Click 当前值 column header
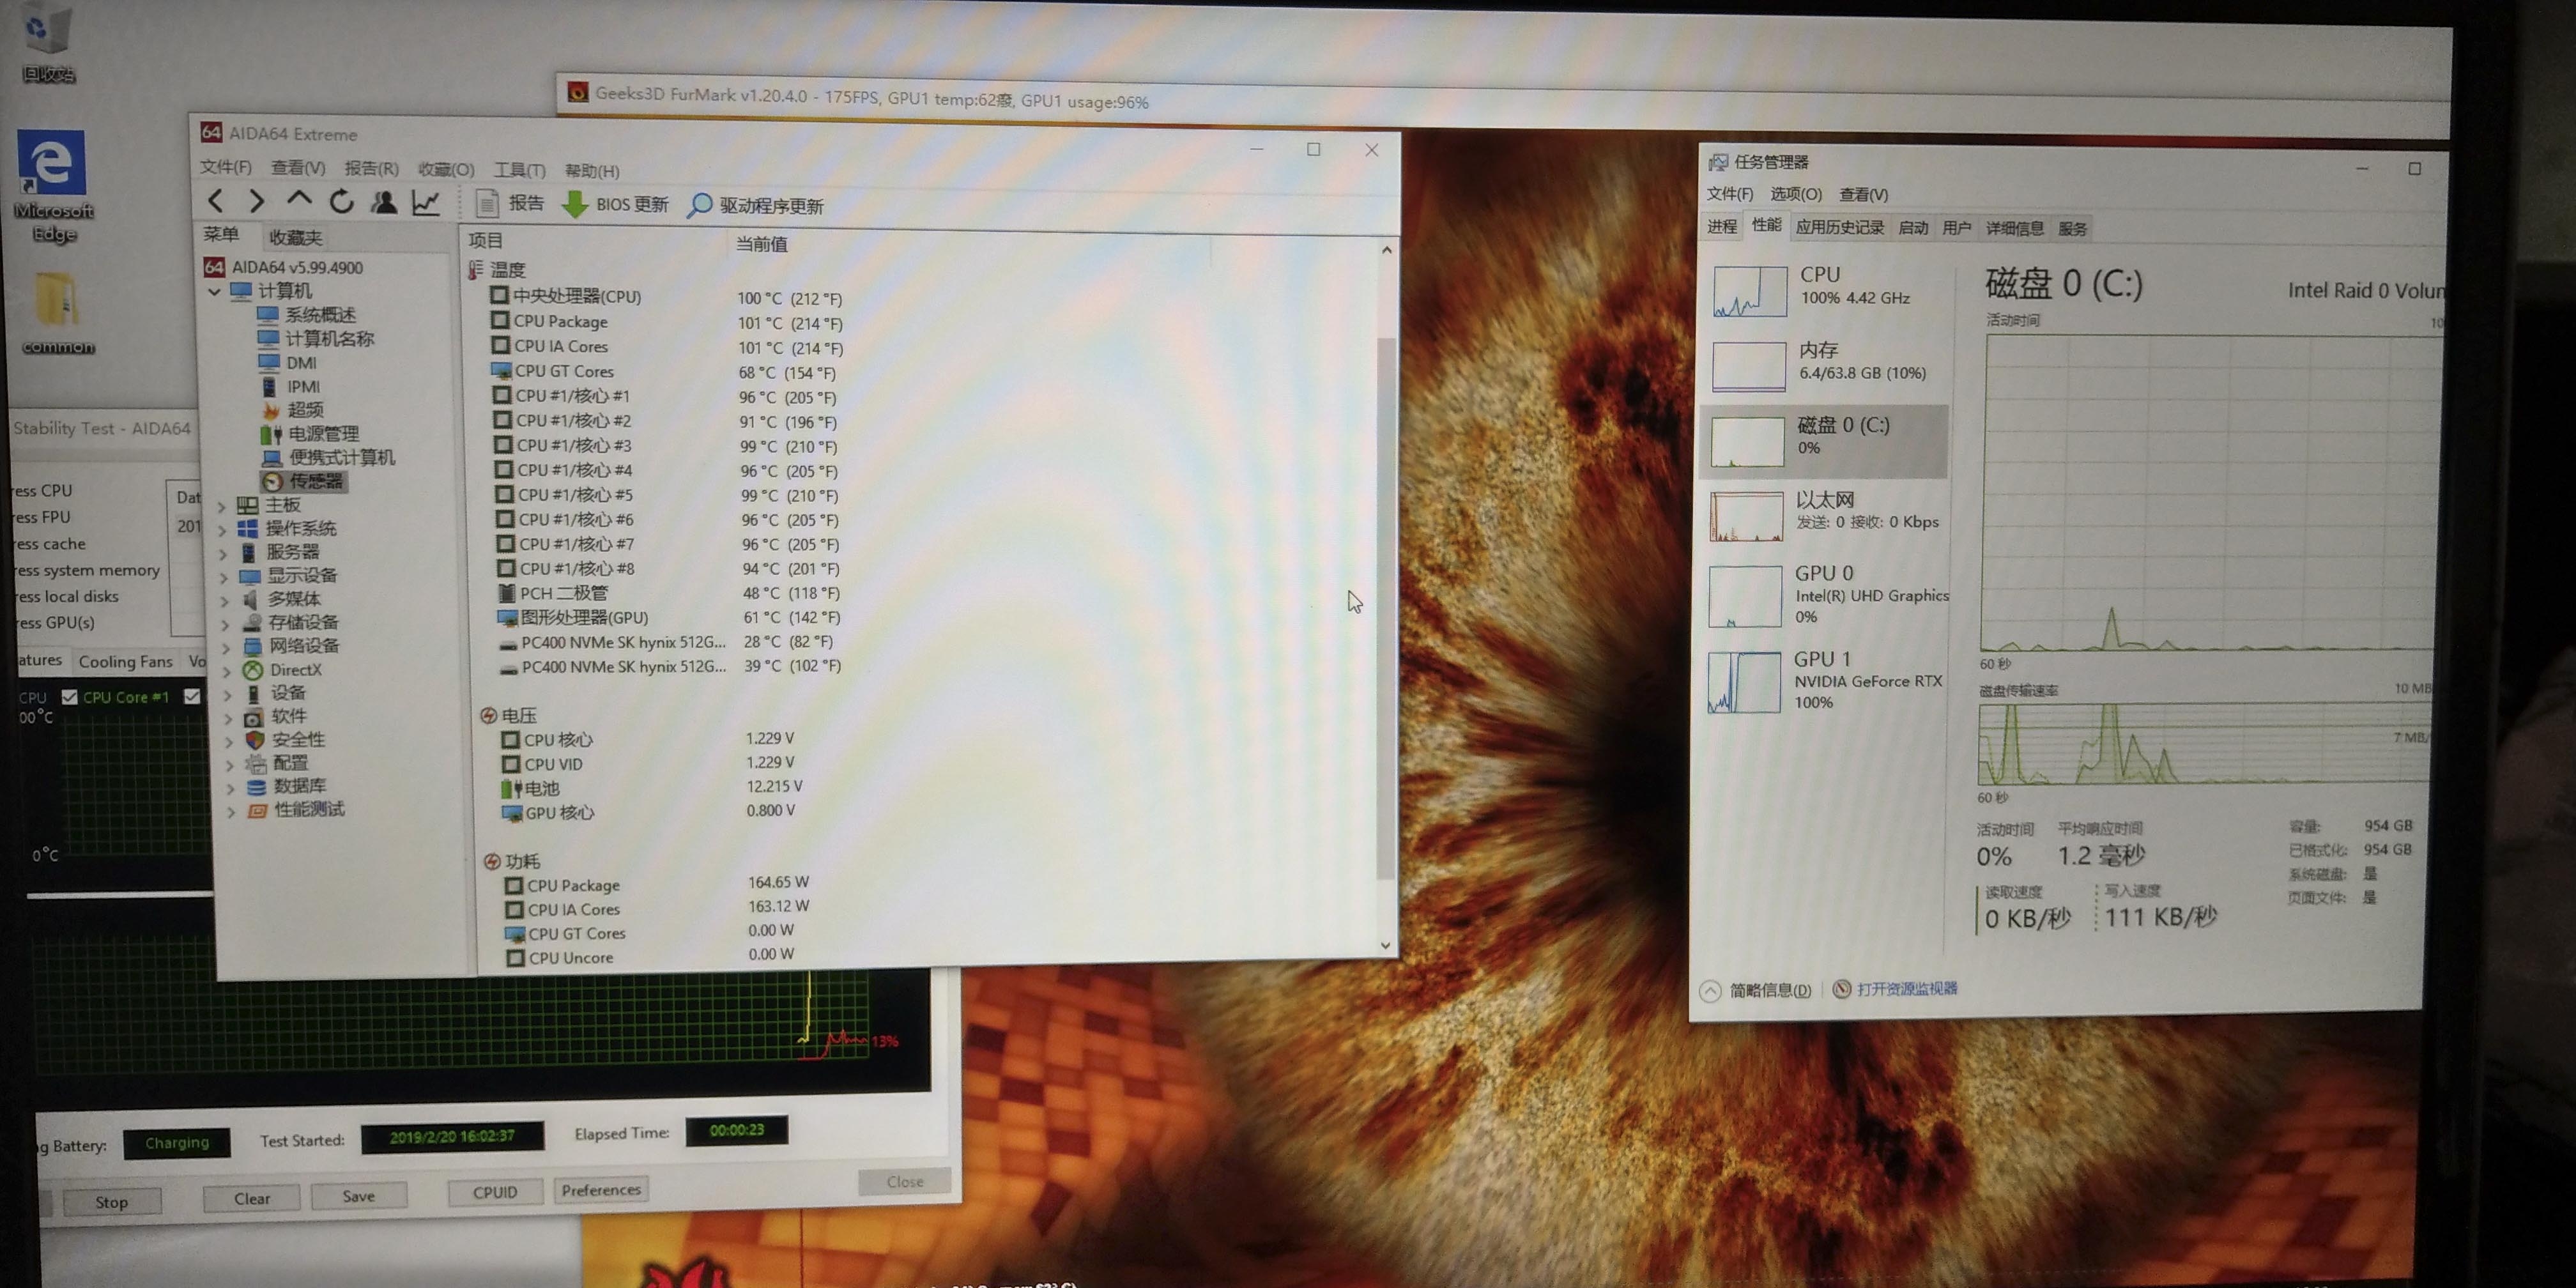 762,243
